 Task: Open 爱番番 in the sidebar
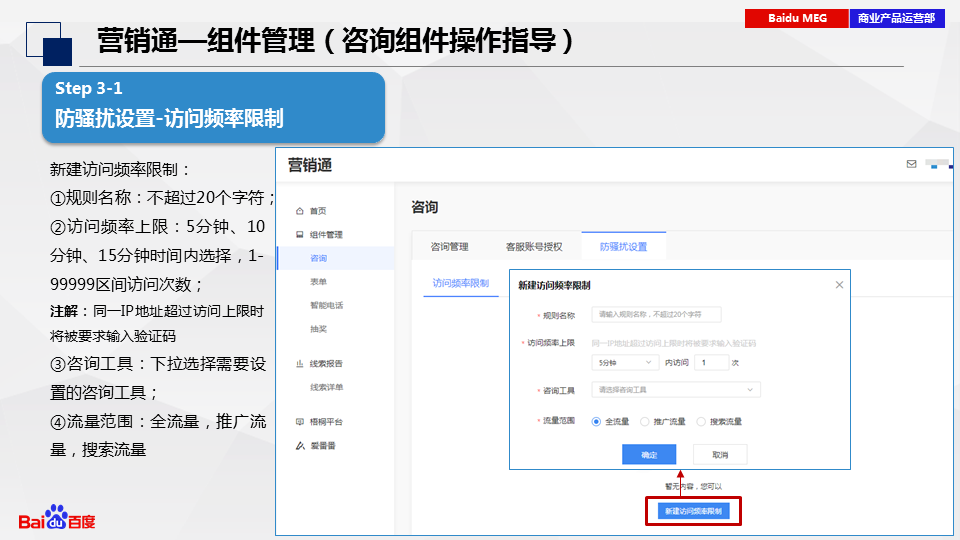[x=323, y=446]
